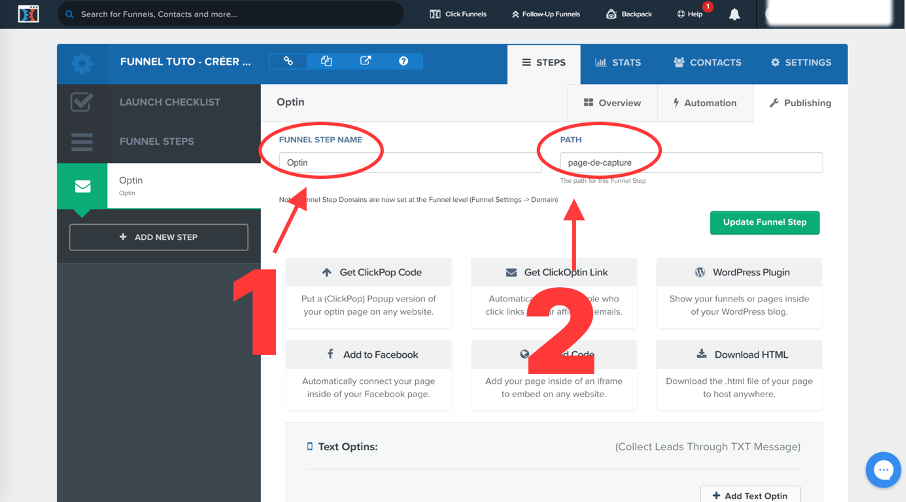Image resolution: width=906 pixels, height=502 pixels.
Task: Open the notifications bell
Action: click(734, 14)
